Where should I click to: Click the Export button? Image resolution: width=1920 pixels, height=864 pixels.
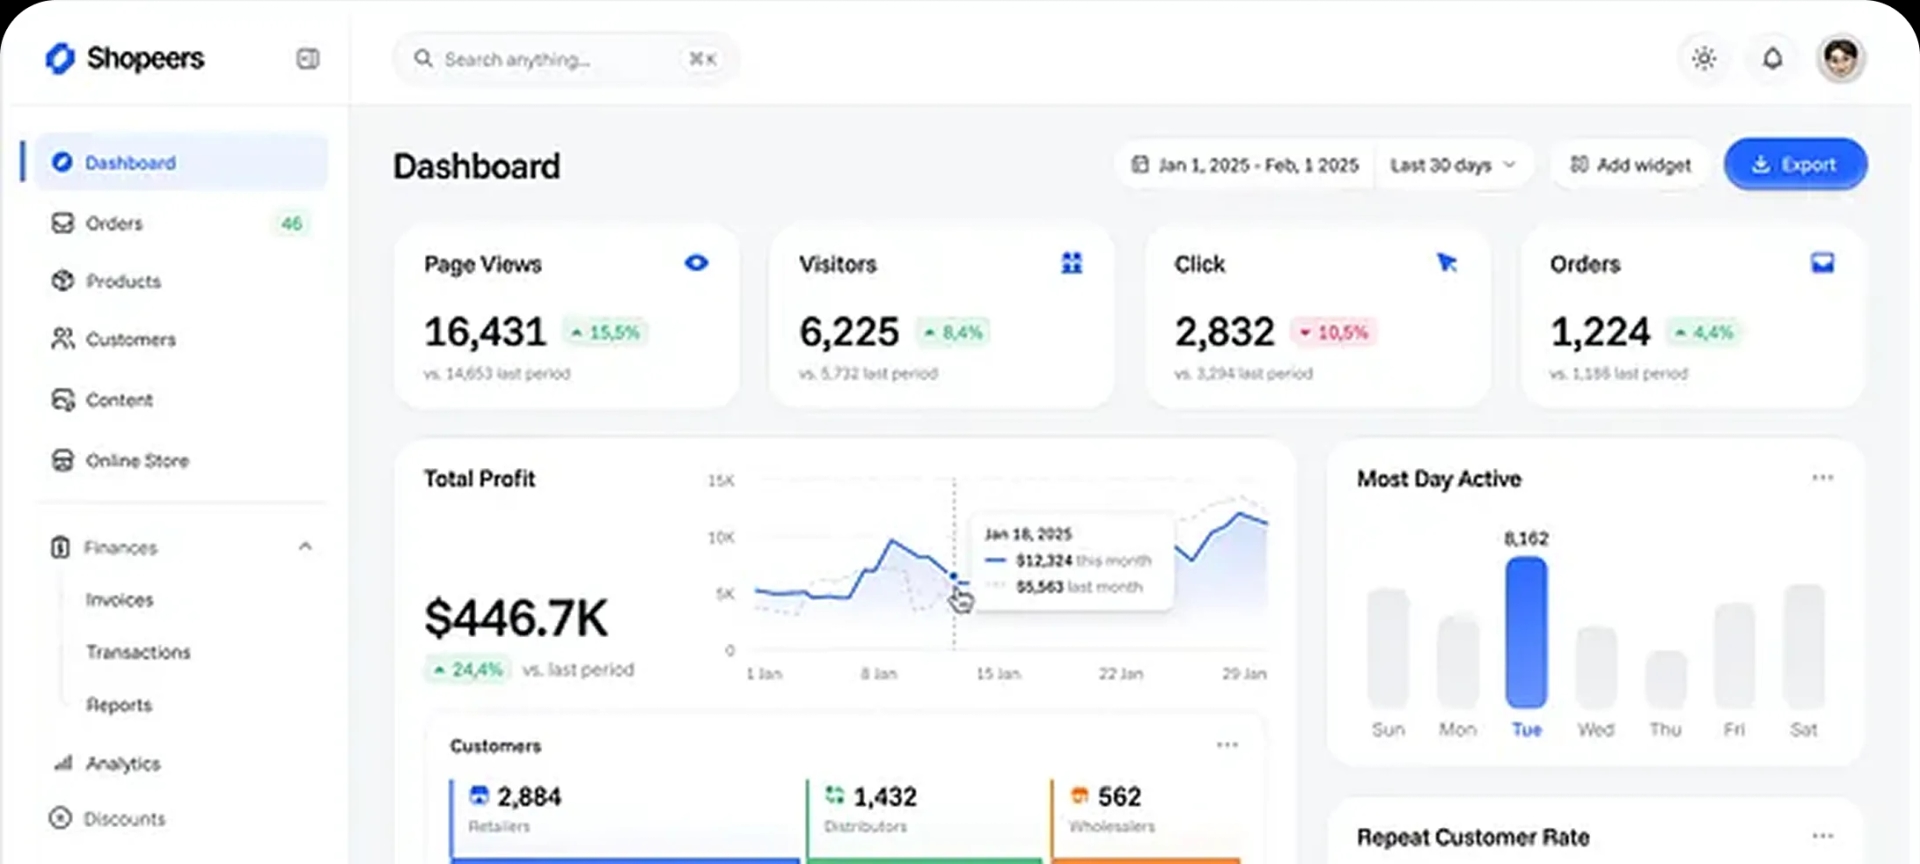tap(1795, 164)
